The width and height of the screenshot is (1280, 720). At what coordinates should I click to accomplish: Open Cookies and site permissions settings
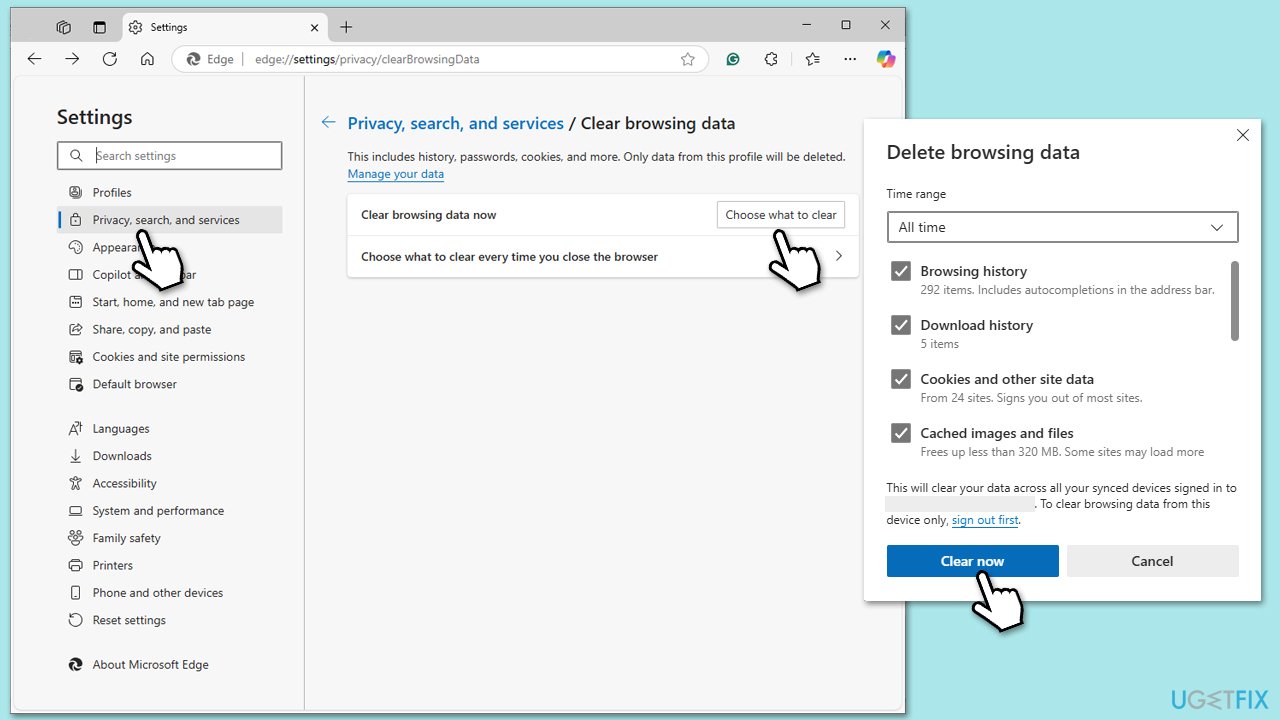coord(168,357)
